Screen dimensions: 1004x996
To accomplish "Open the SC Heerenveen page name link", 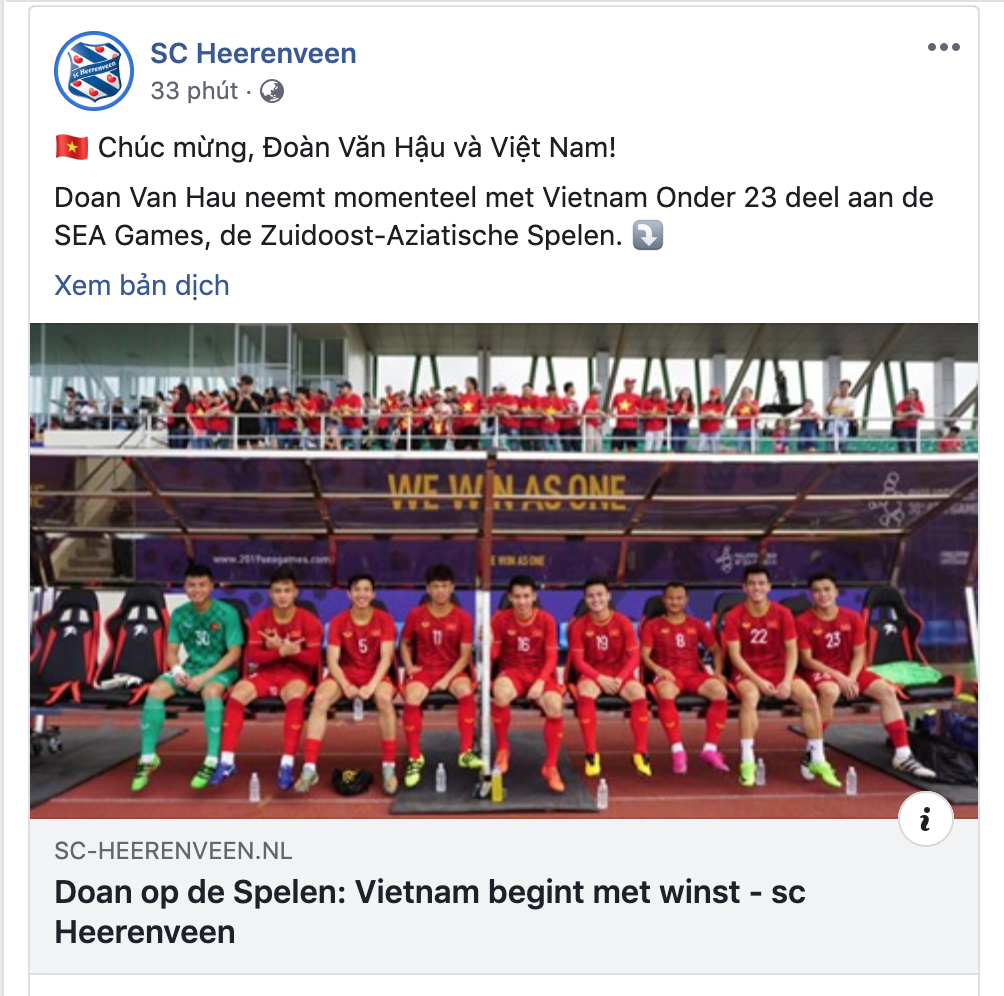I will tap(253, 53).
